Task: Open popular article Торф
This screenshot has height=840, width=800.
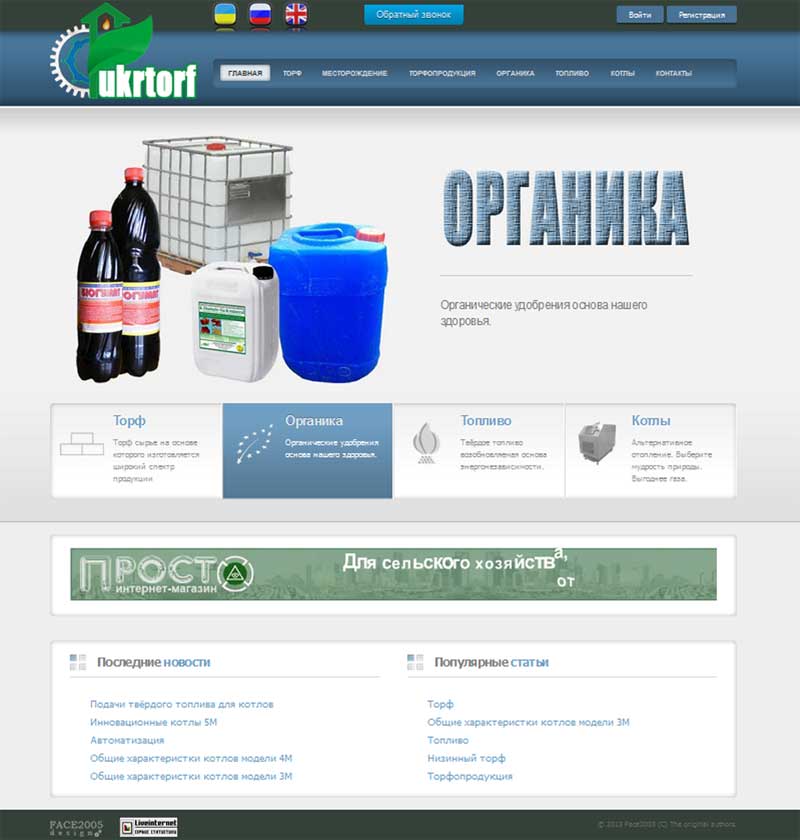Action: pyautogui.click(x=440, y=704)
